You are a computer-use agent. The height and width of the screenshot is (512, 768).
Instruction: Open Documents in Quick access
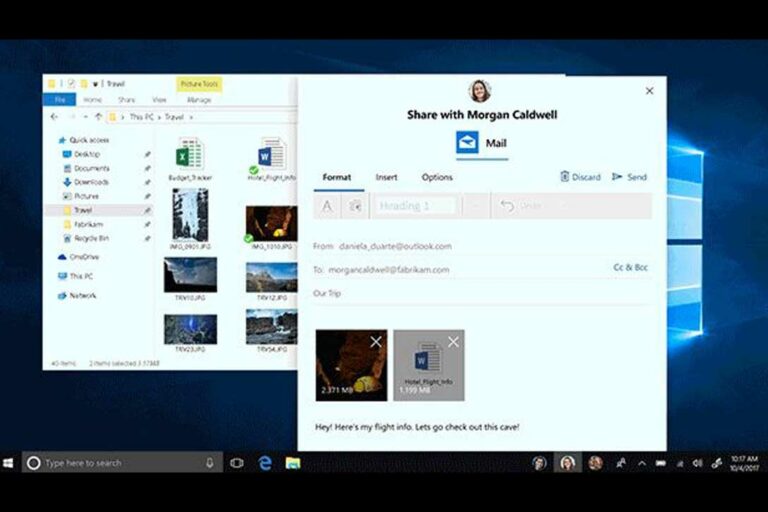tap(87, 168)
